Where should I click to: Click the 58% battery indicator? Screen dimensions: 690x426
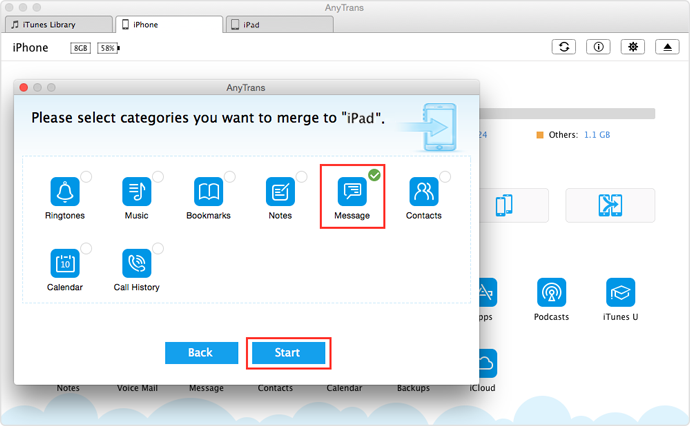pos(108,48)
